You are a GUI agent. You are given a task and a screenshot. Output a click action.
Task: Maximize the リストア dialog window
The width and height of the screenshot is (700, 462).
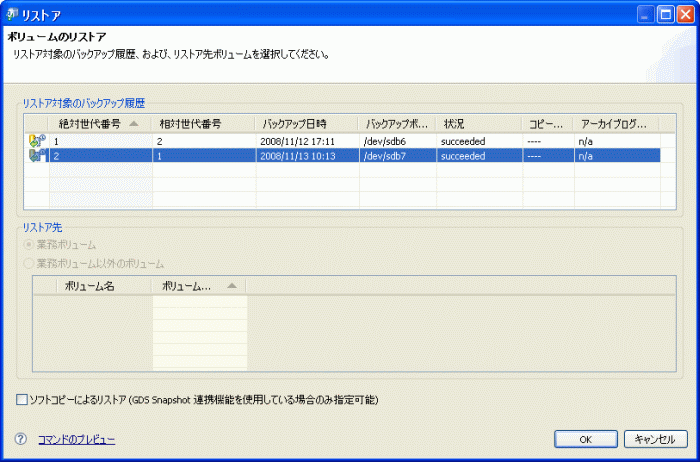[x=661, y=14]
